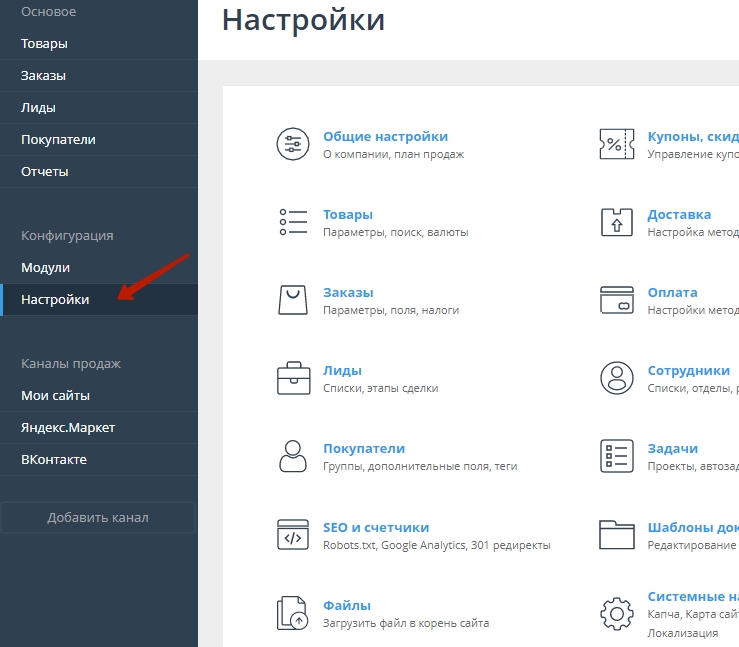The width and height of the screenshot is (739, 647).
Task: Click the person icon beside Покупатели settings
Action: [293, 456]
